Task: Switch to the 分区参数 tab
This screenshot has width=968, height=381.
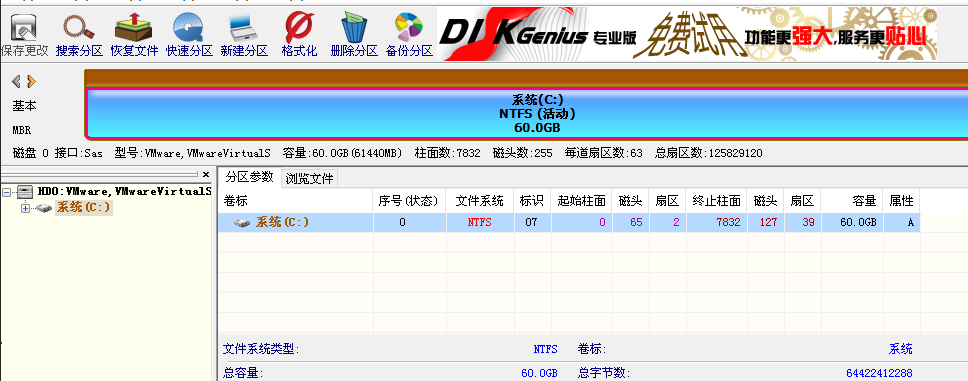Action: point(249,177)
